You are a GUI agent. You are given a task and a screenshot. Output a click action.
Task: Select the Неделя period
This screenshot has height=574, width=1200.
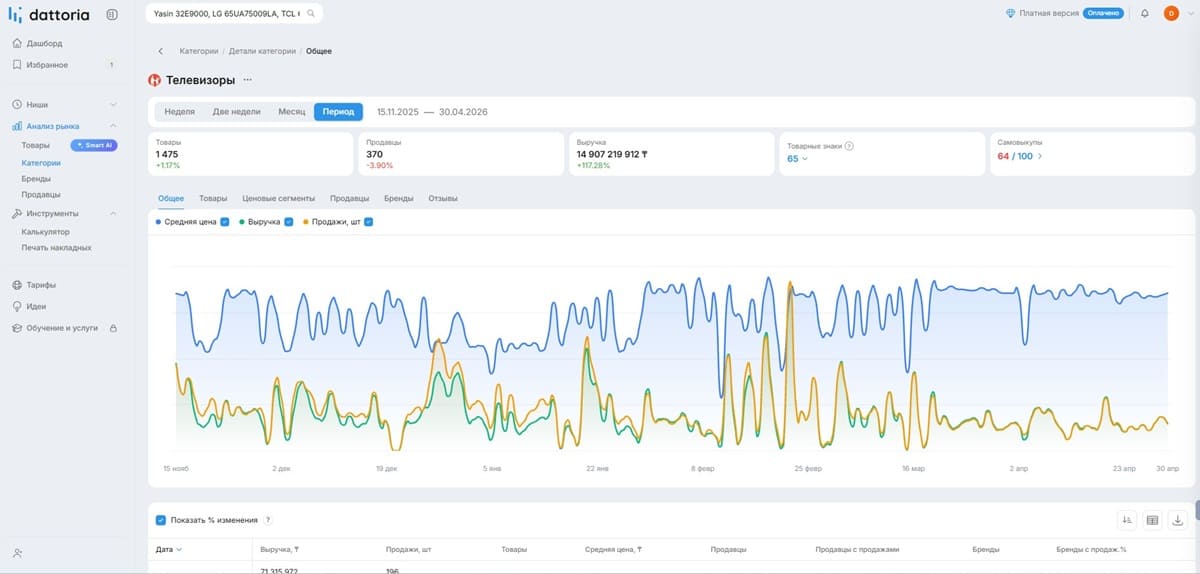(x=179, y=112)
